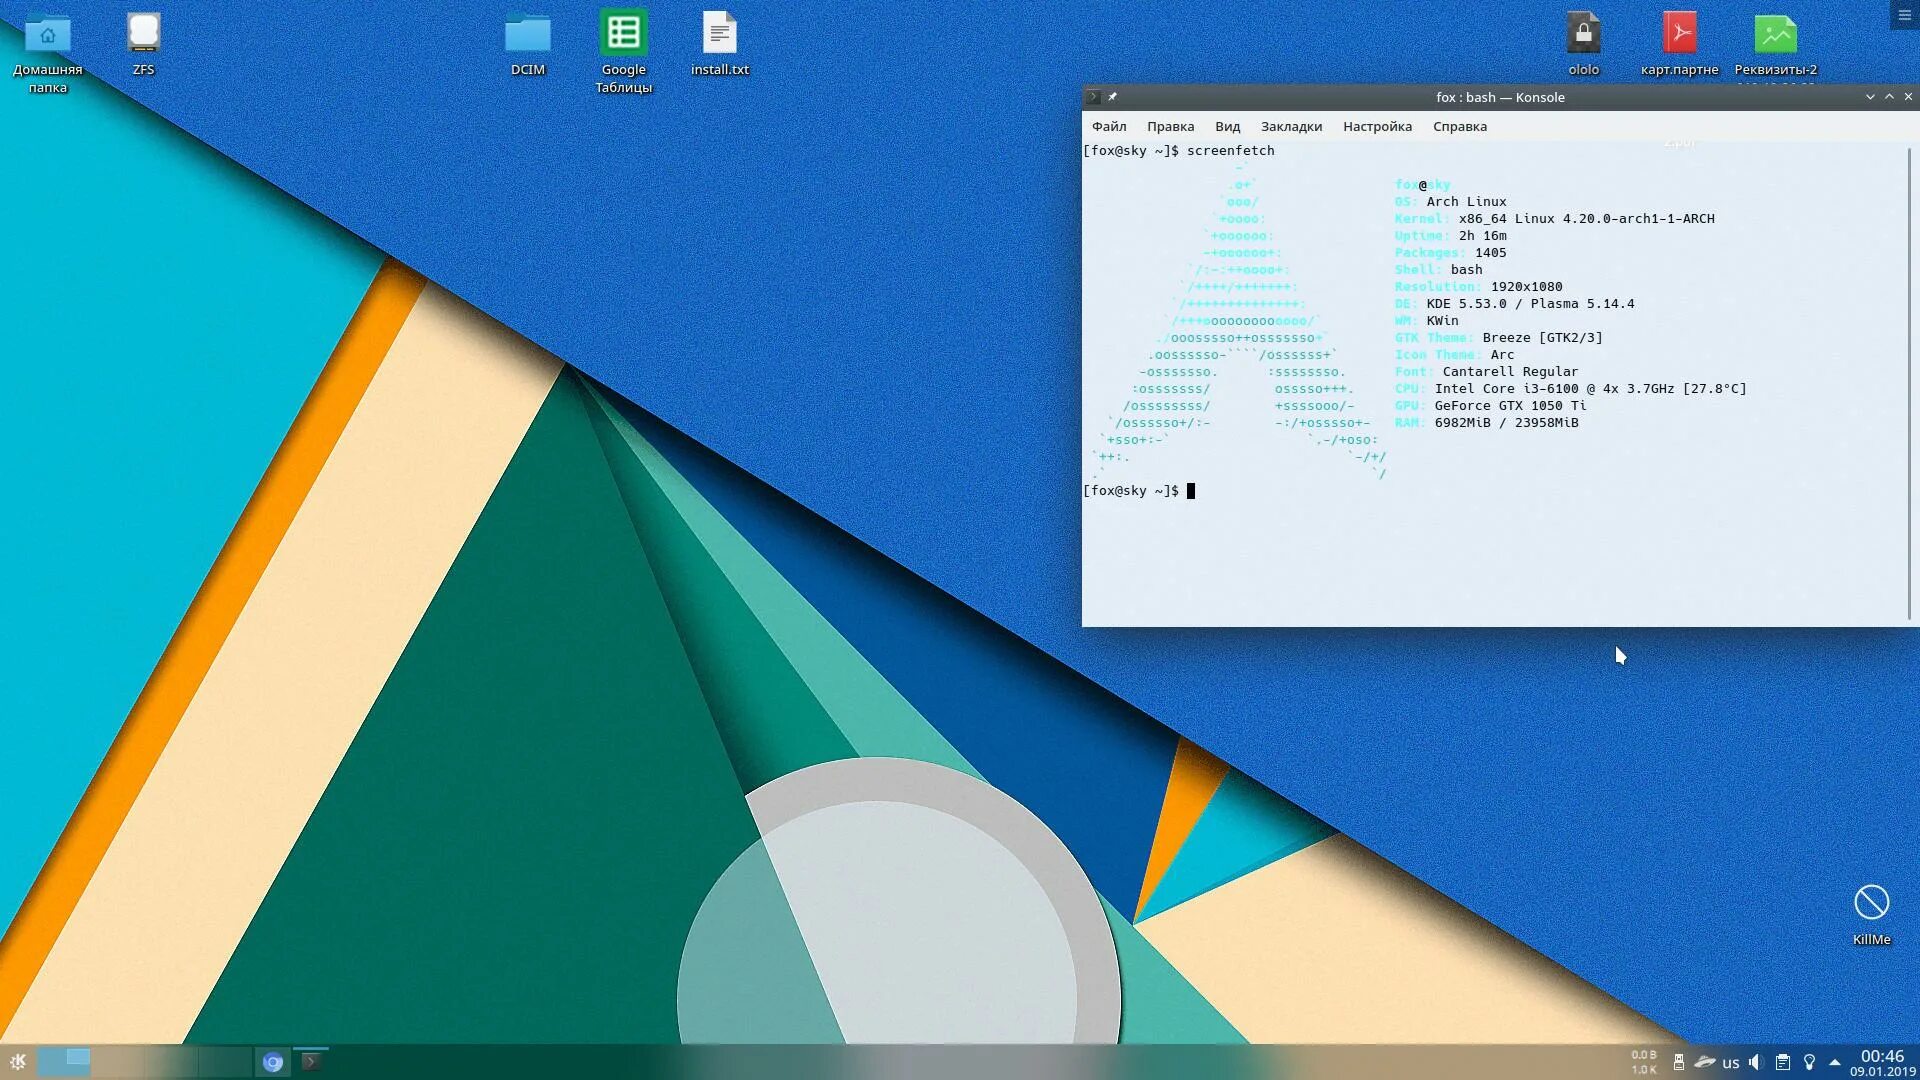The height and width of the screenshot is (1080, 1920).
Task: Open the clipboard tray icon
Action: 1783,1062
